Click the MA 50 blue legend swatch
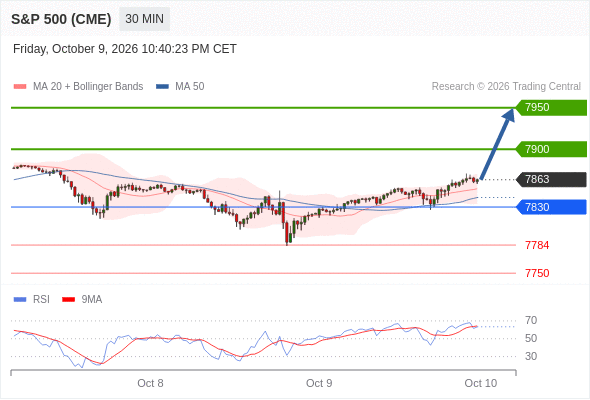Viewport: 590px width, 400px height. tap(162, 87)
